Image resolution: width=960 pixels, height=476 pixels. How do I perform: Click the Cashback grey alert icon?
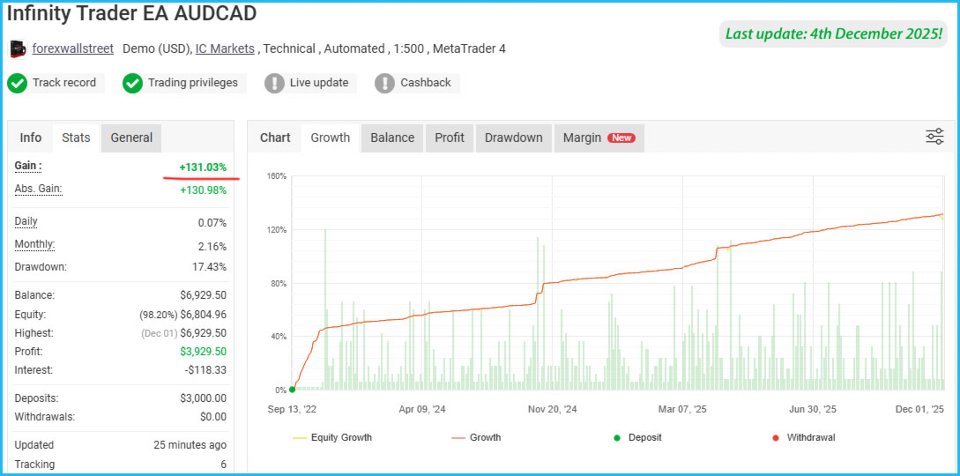(x=384, y=83)
